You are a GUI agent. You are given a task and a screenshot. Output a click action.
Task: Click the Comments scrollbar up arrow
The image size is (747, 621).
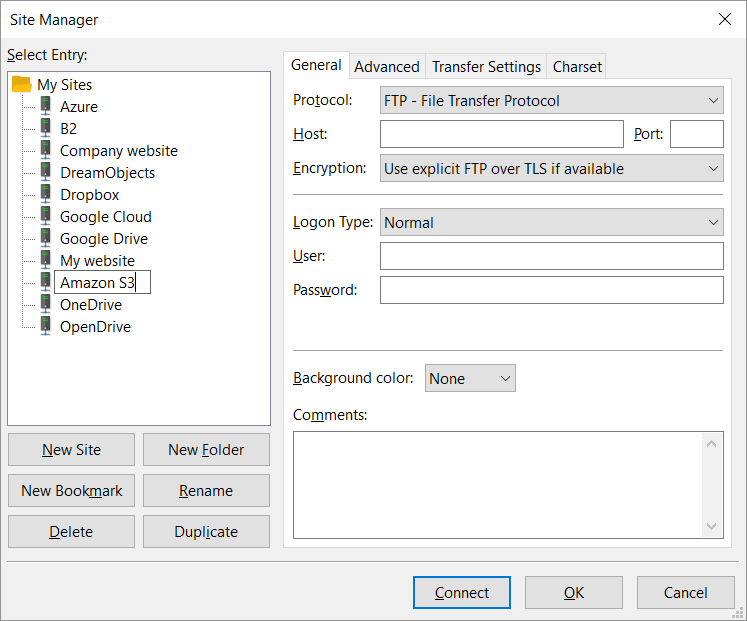point(712,444)
